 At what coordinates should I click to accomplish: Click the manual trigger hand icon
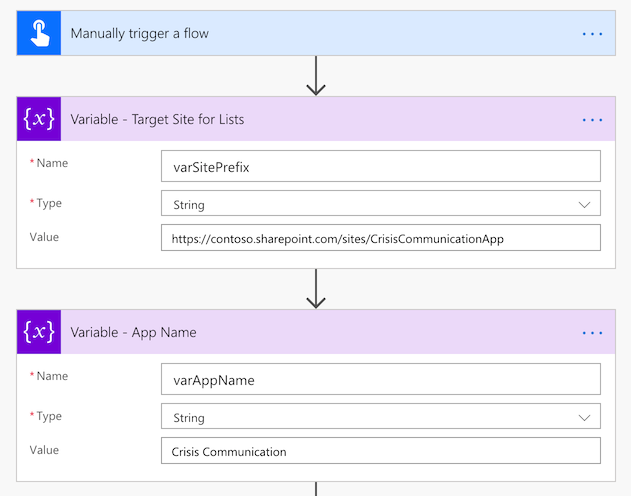(39, 33)
